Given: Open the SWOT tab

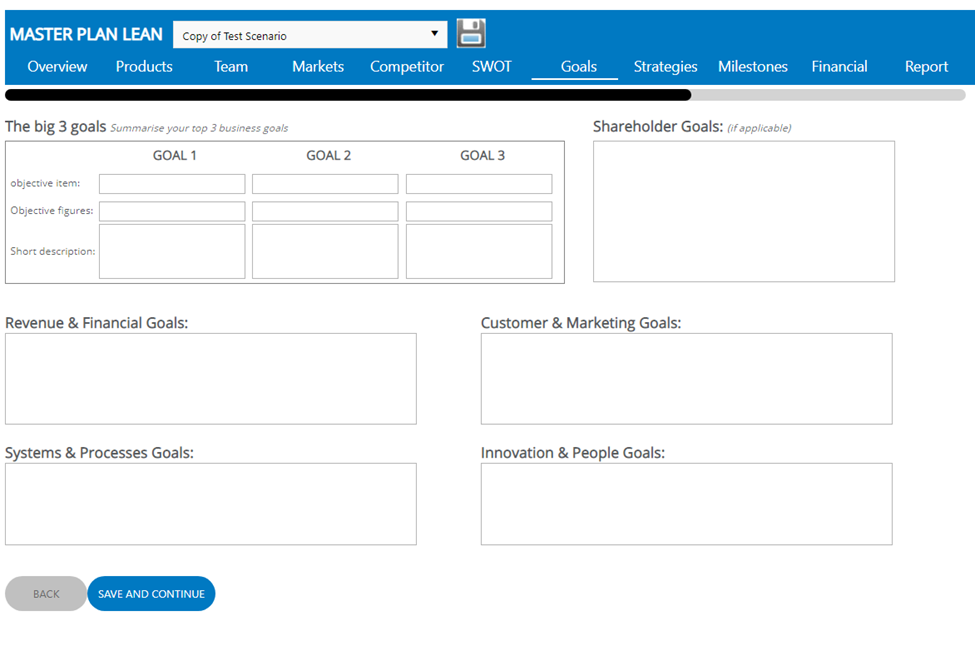Looking at the screenshot, I should pos(491,67).
